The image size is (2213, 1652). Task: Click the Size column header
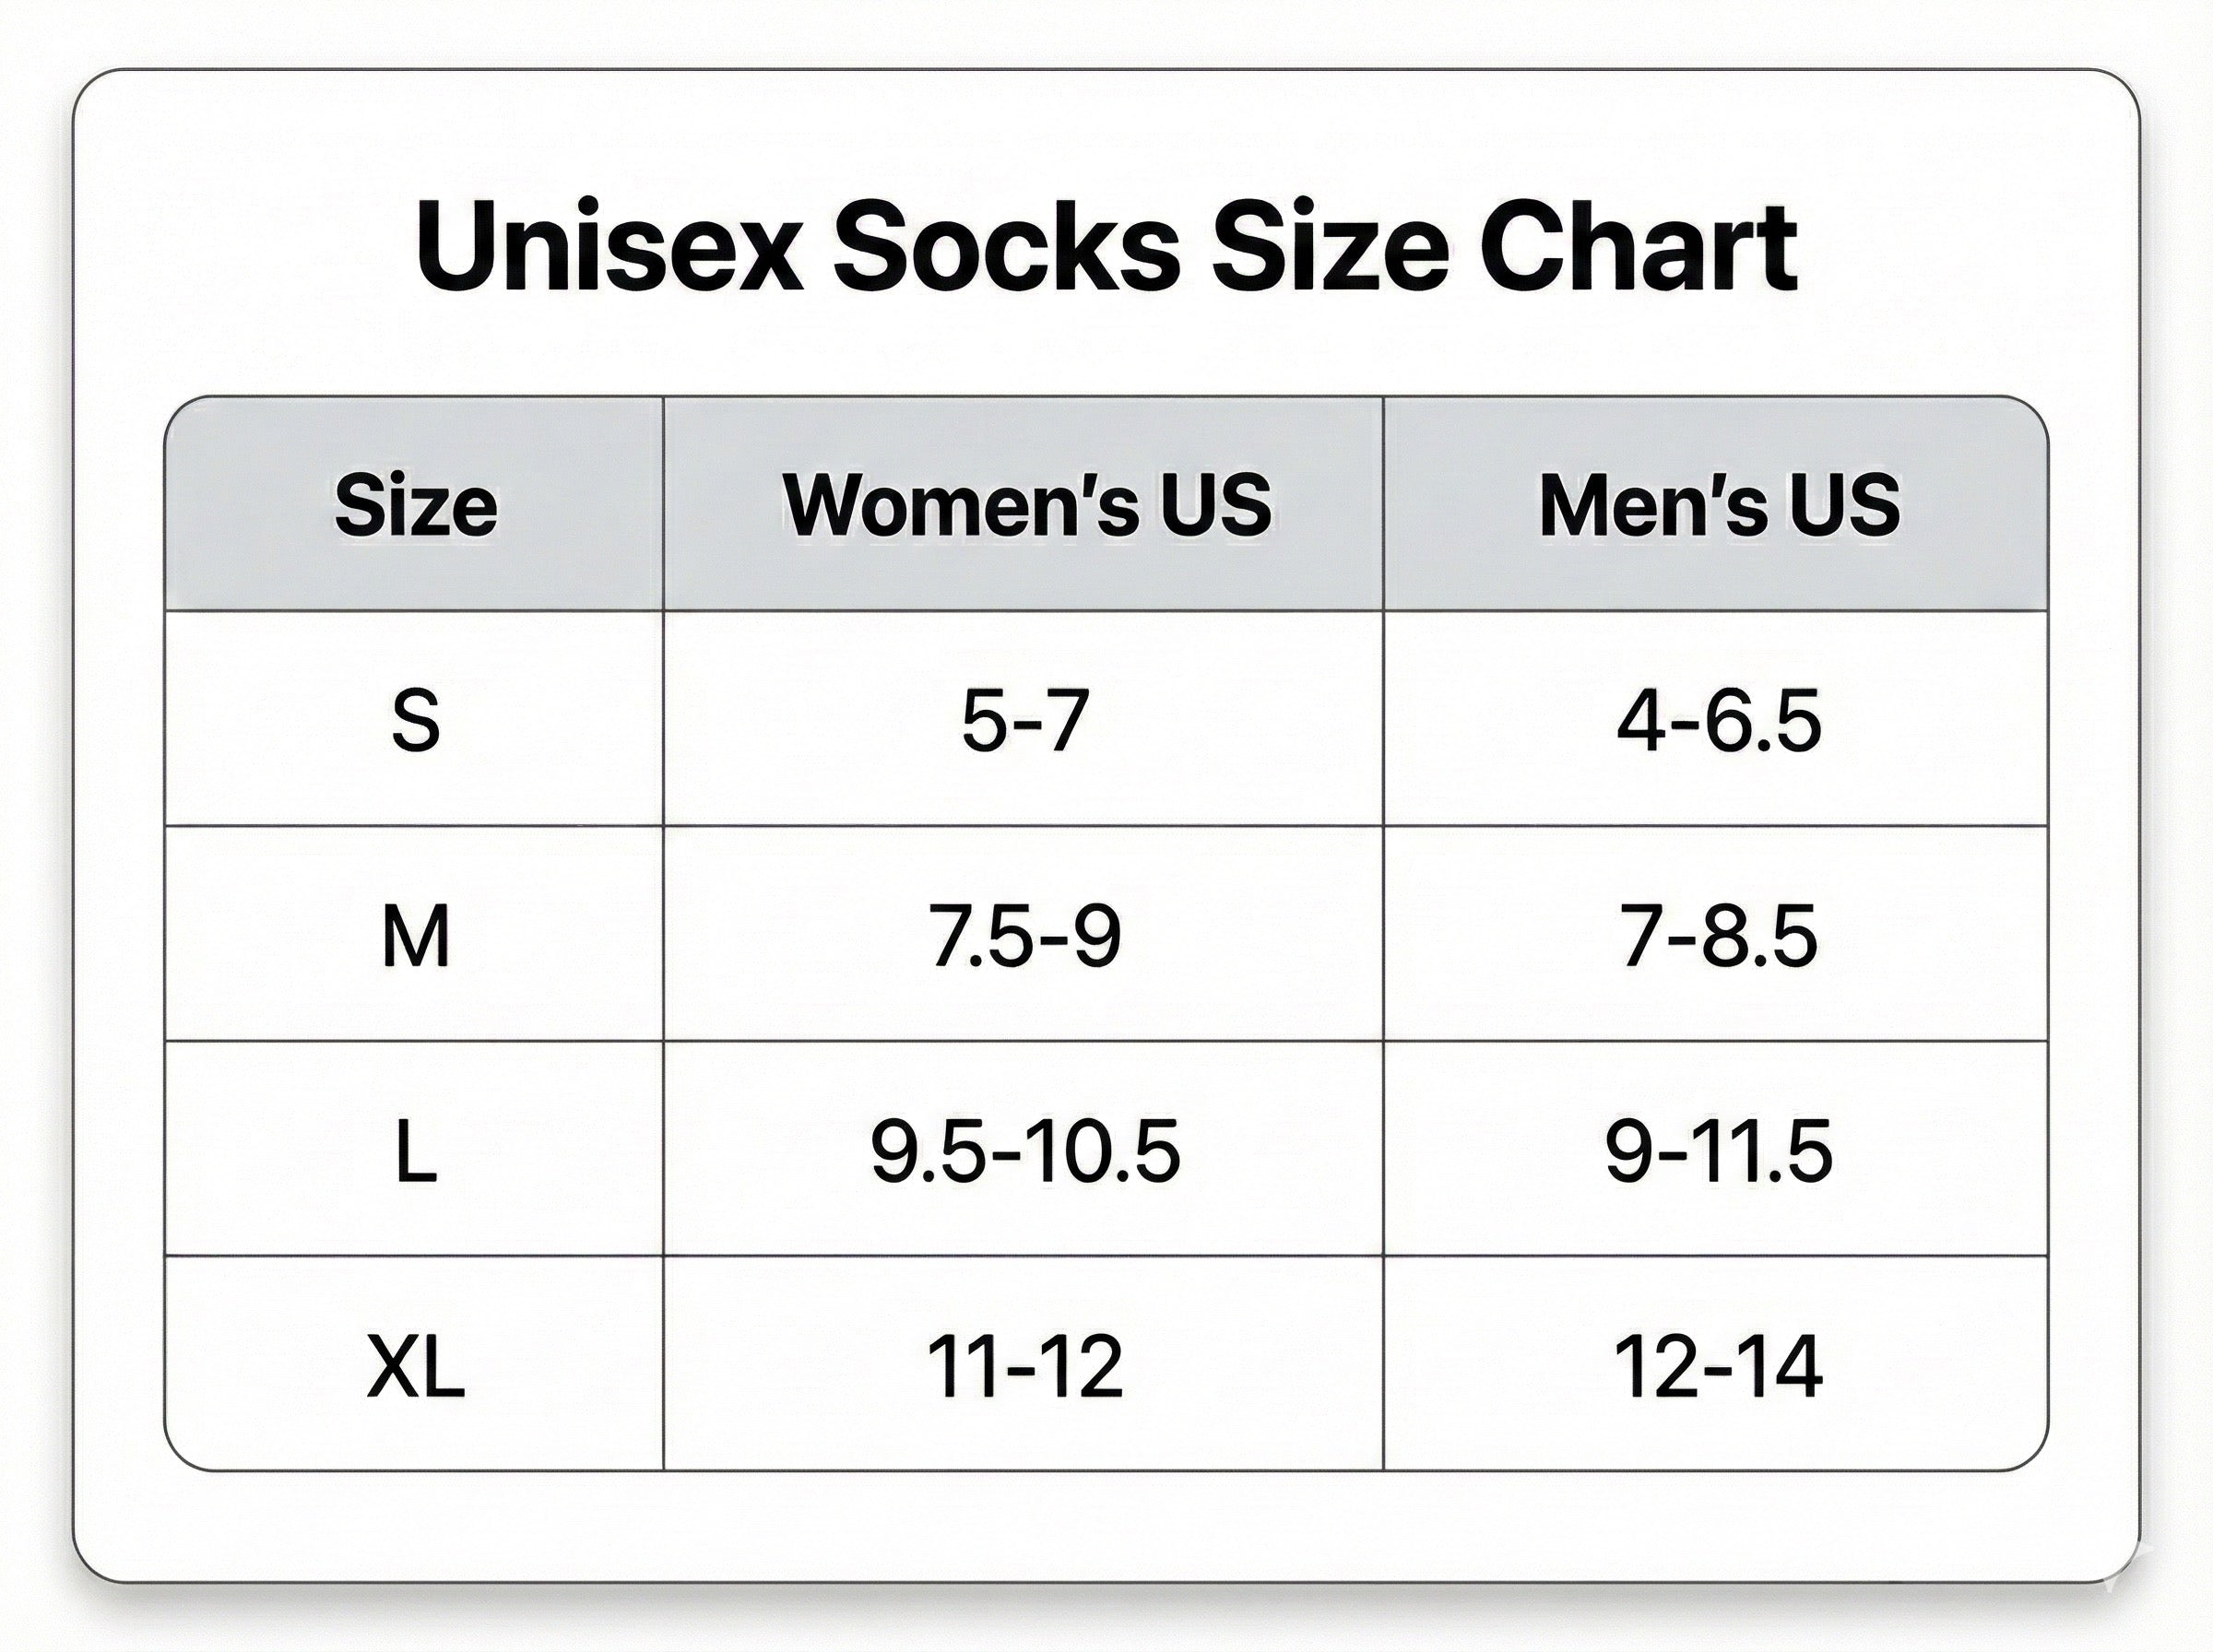pyautogui.click(x=415, y=505)
